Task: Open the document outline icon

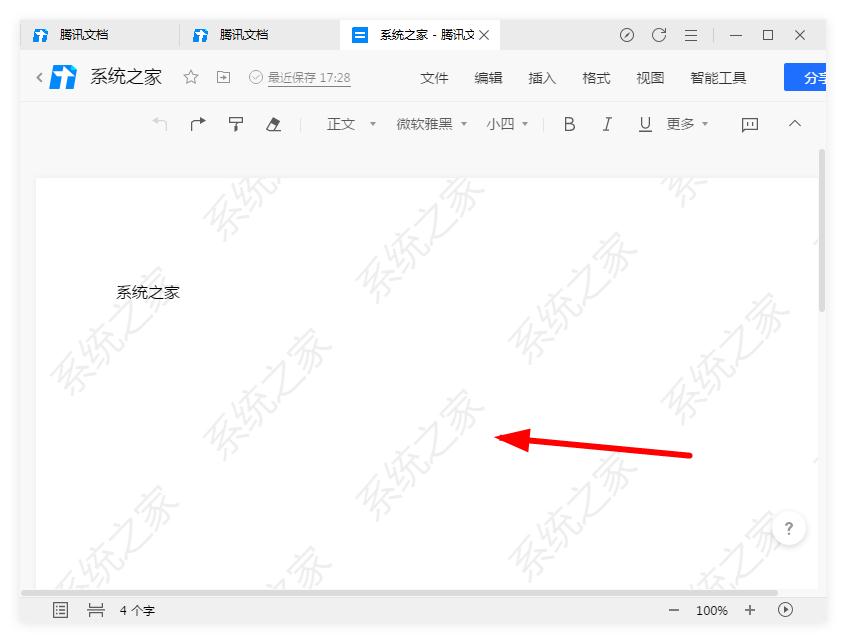Action: (60, 610)
